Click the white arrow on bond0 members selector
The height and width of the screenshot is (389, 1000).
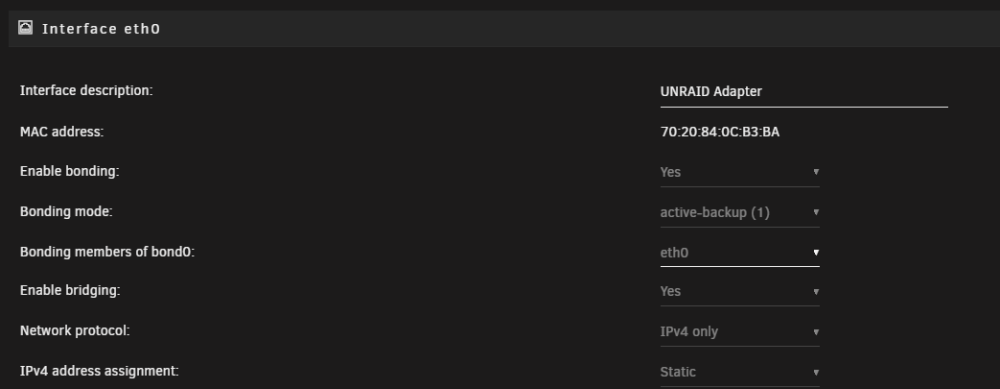pos(816,253)
